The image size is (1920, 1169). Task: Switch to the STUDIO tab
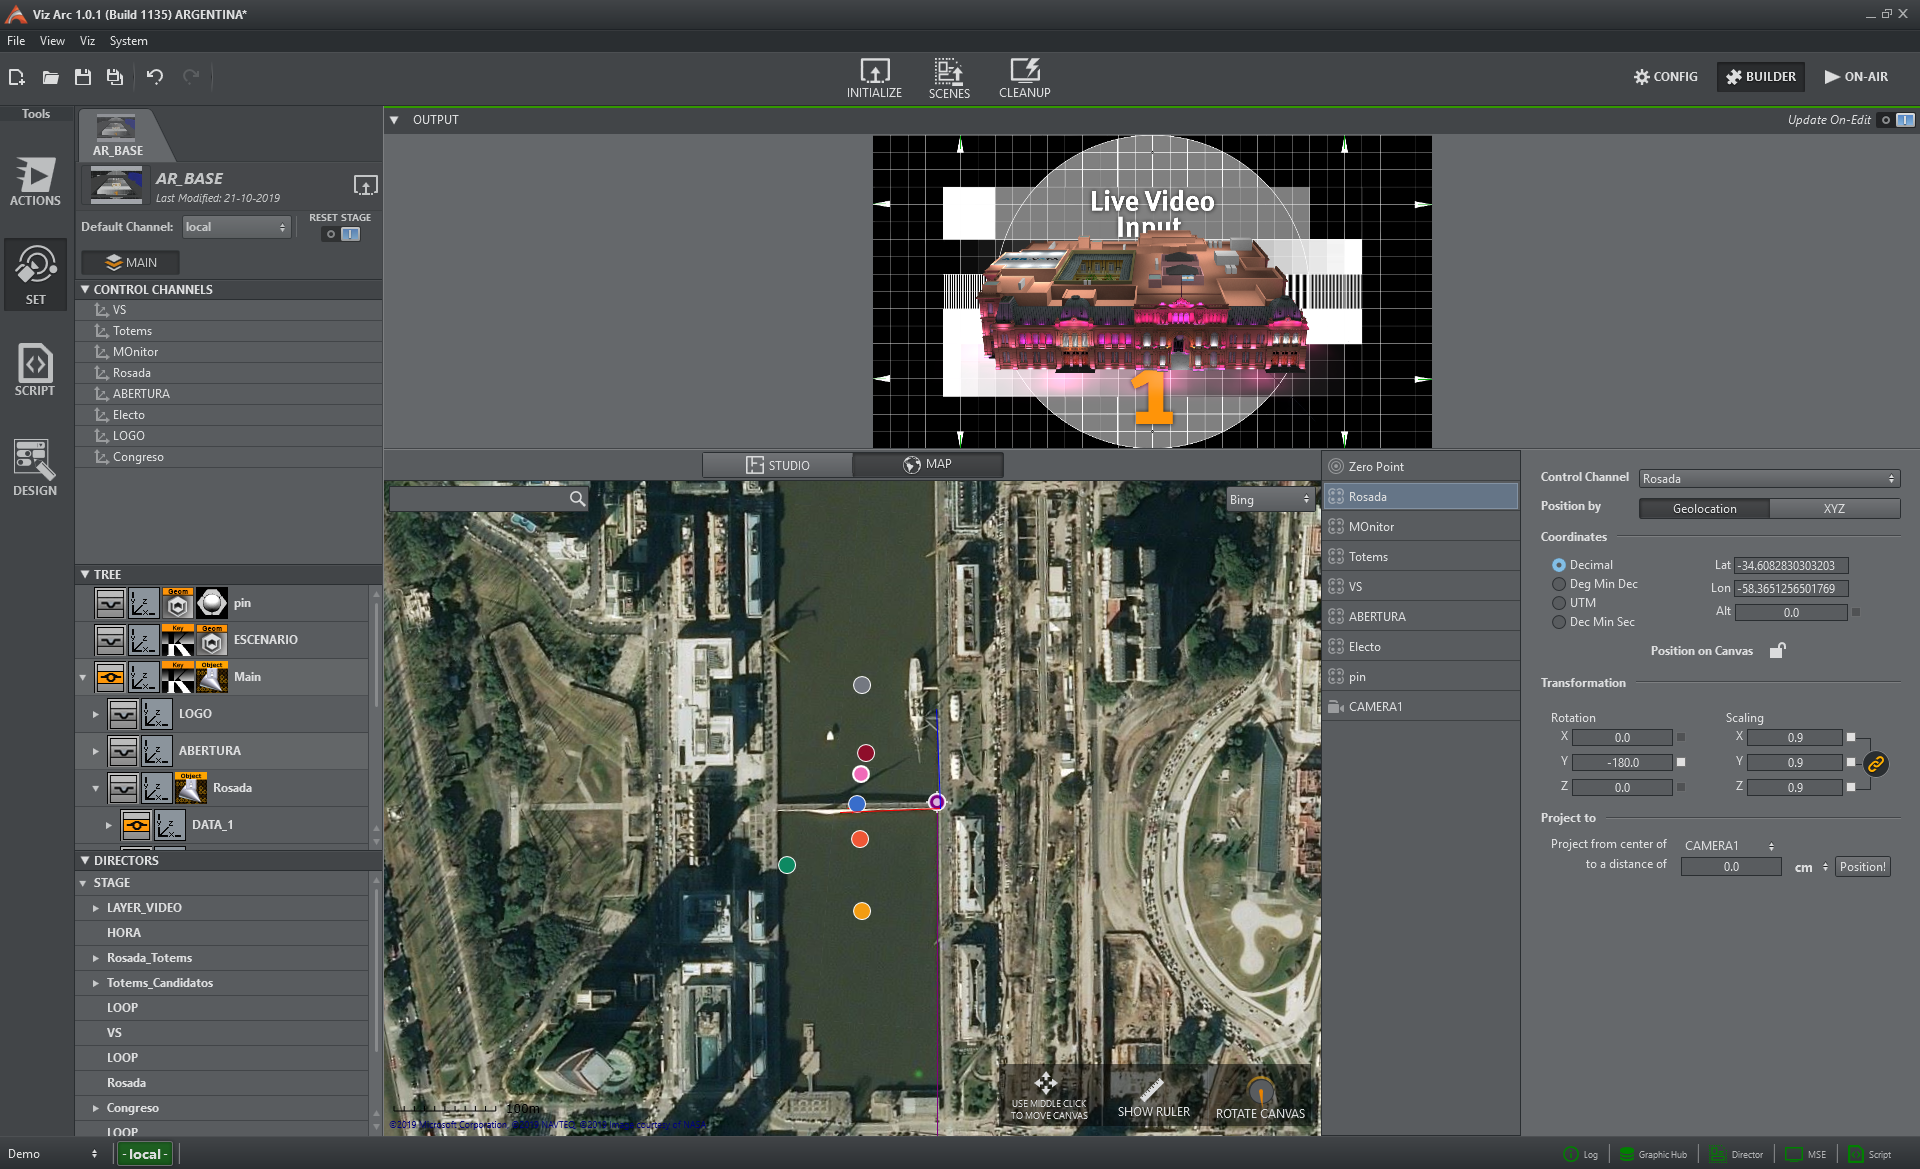[x=778, y=465]
